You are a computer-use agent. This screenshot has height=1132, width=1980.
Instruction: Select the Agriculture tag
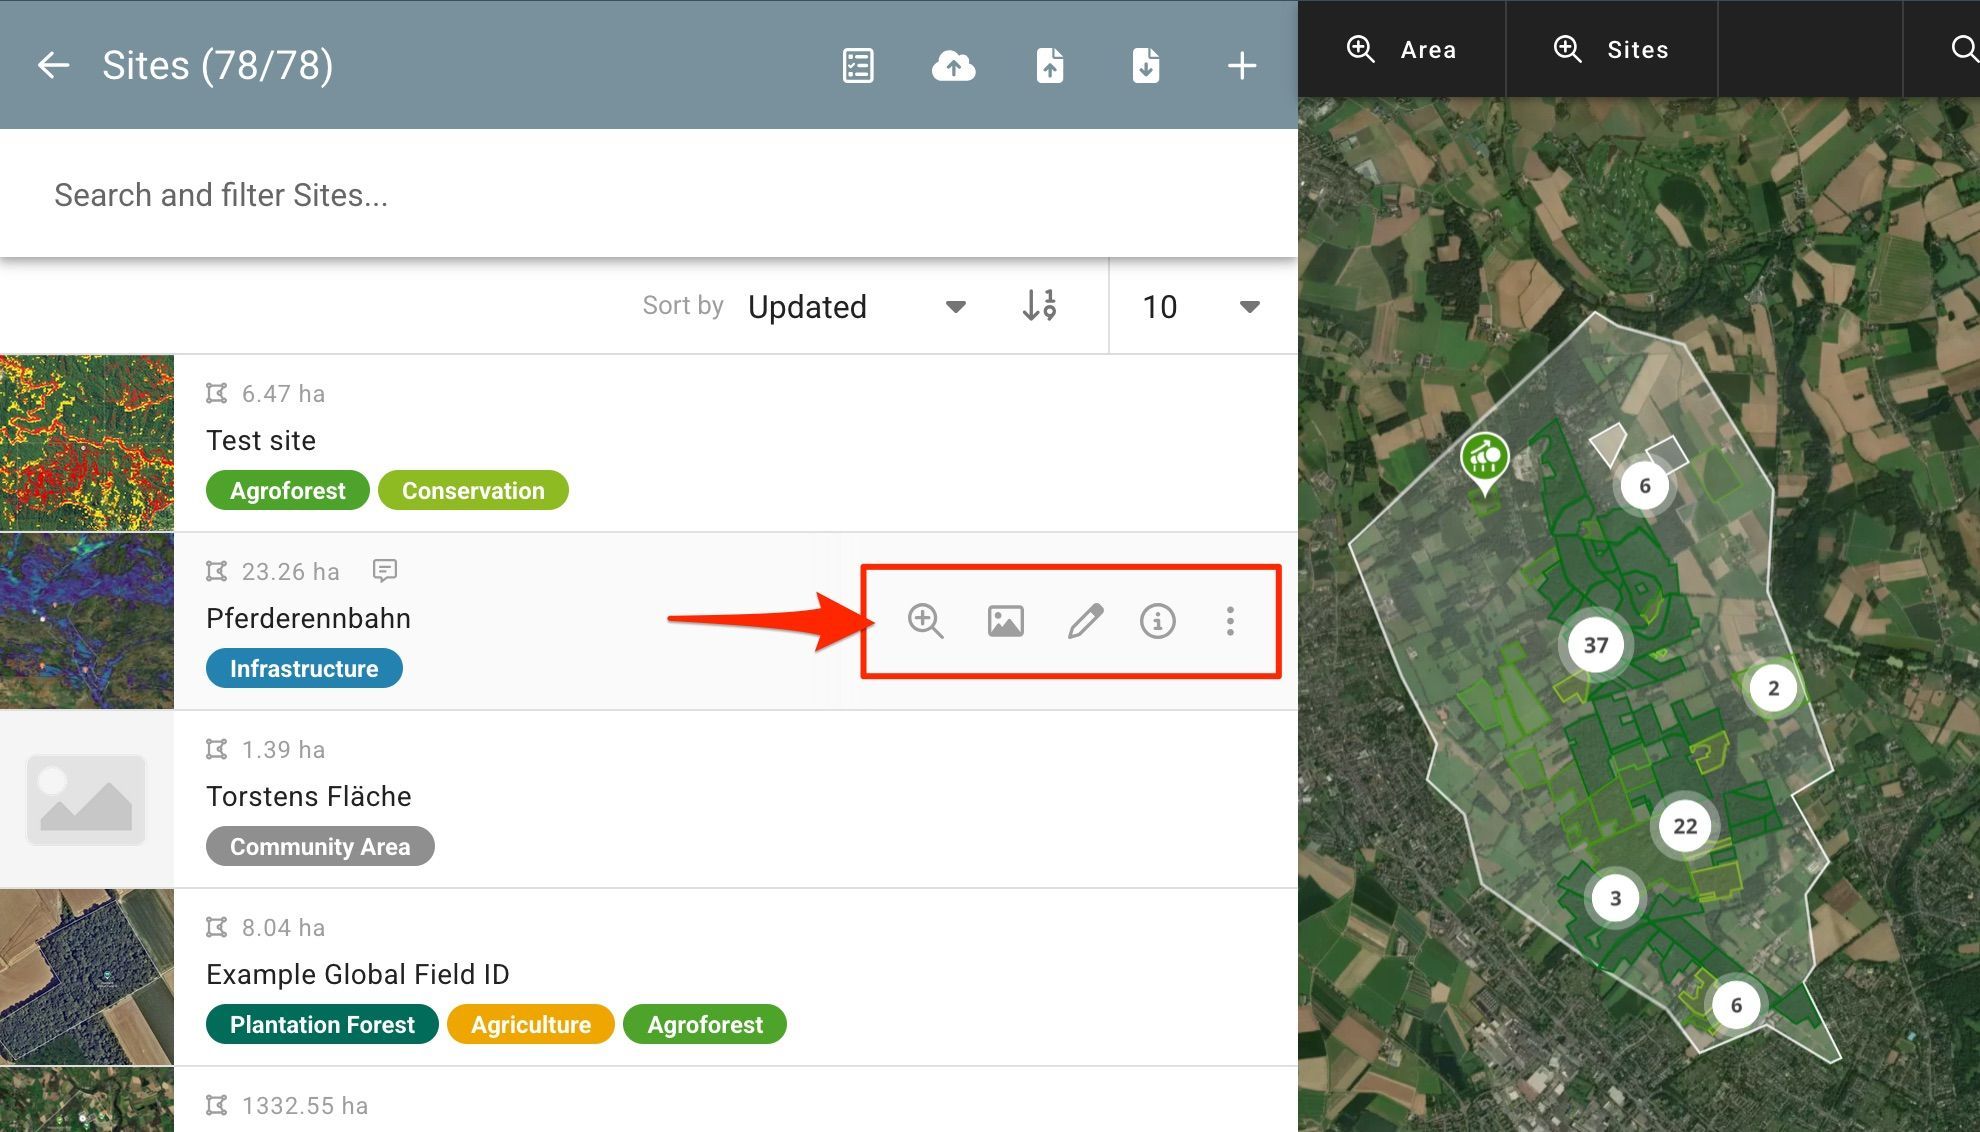531,1025
